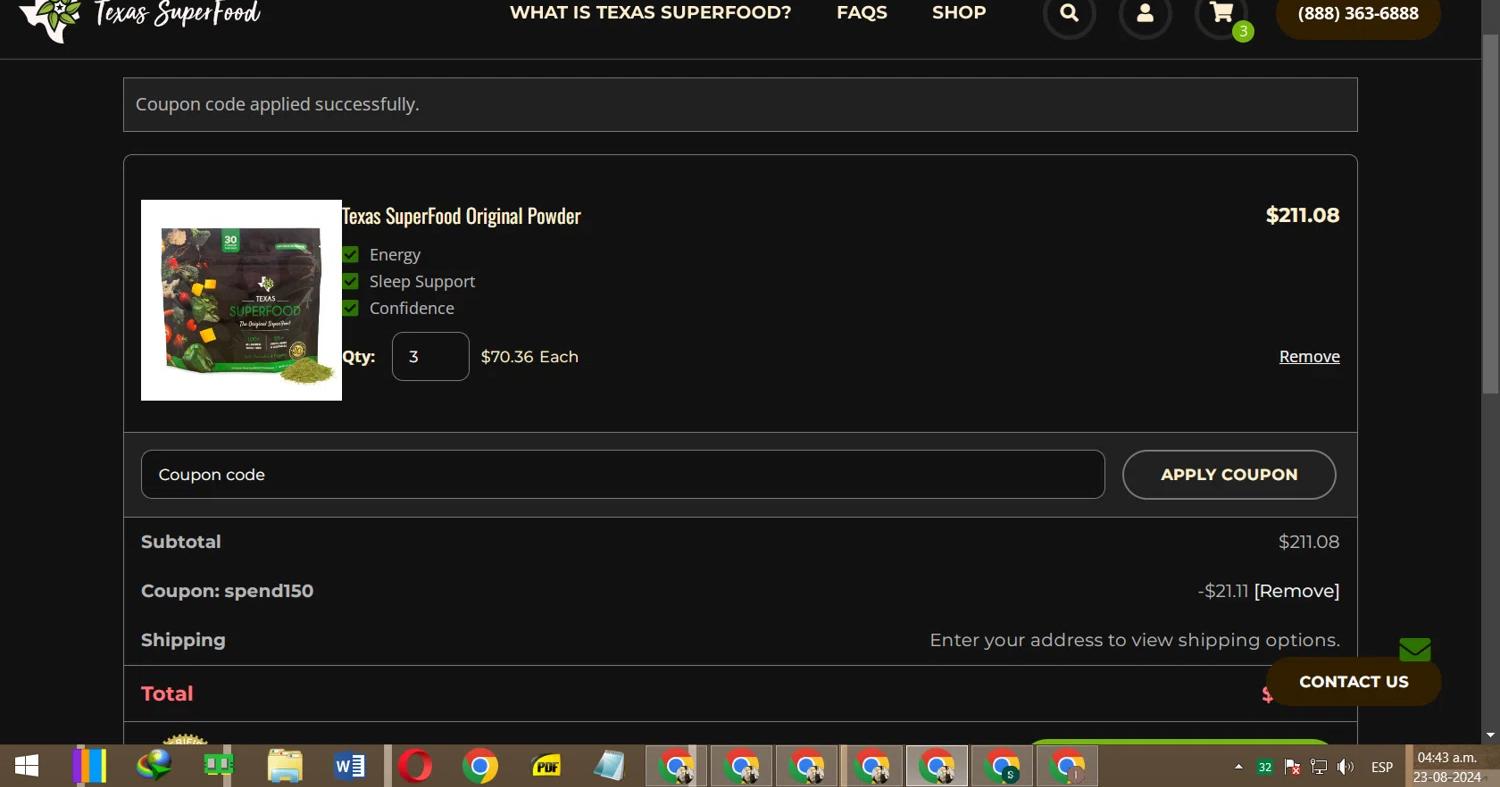Viewport: 1500px width, 787px height.
Task: Click the scrollbar down arrow
Action: [x=1491, y=735]
